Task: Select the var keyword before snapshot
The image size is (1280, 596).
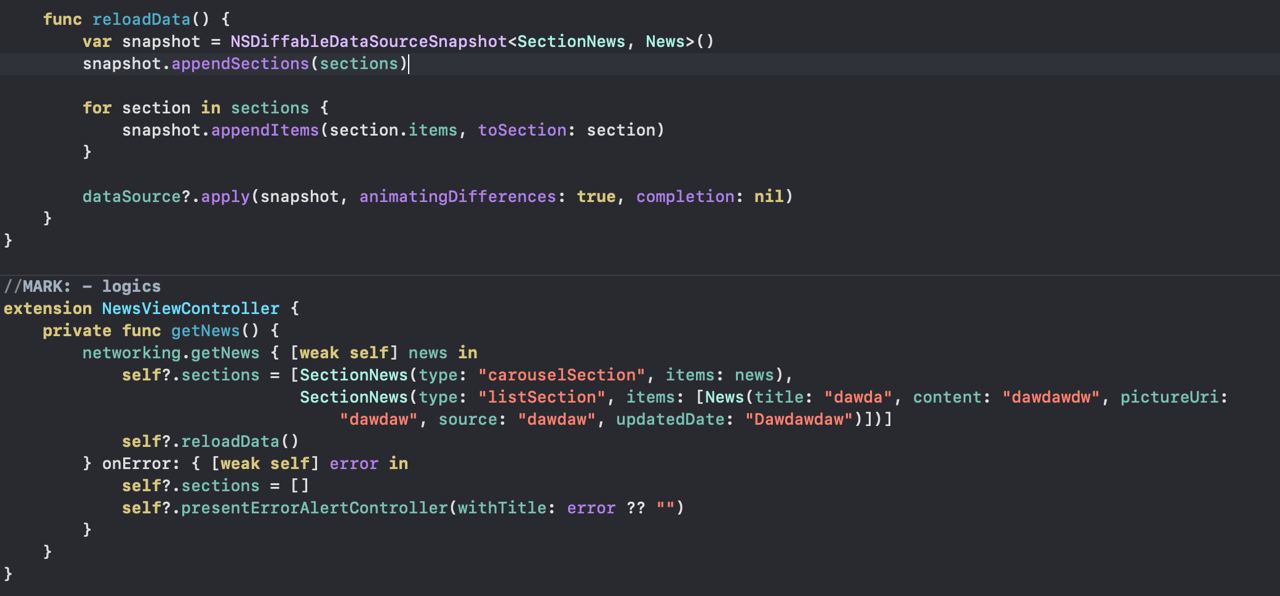Action: click(97, 41)
